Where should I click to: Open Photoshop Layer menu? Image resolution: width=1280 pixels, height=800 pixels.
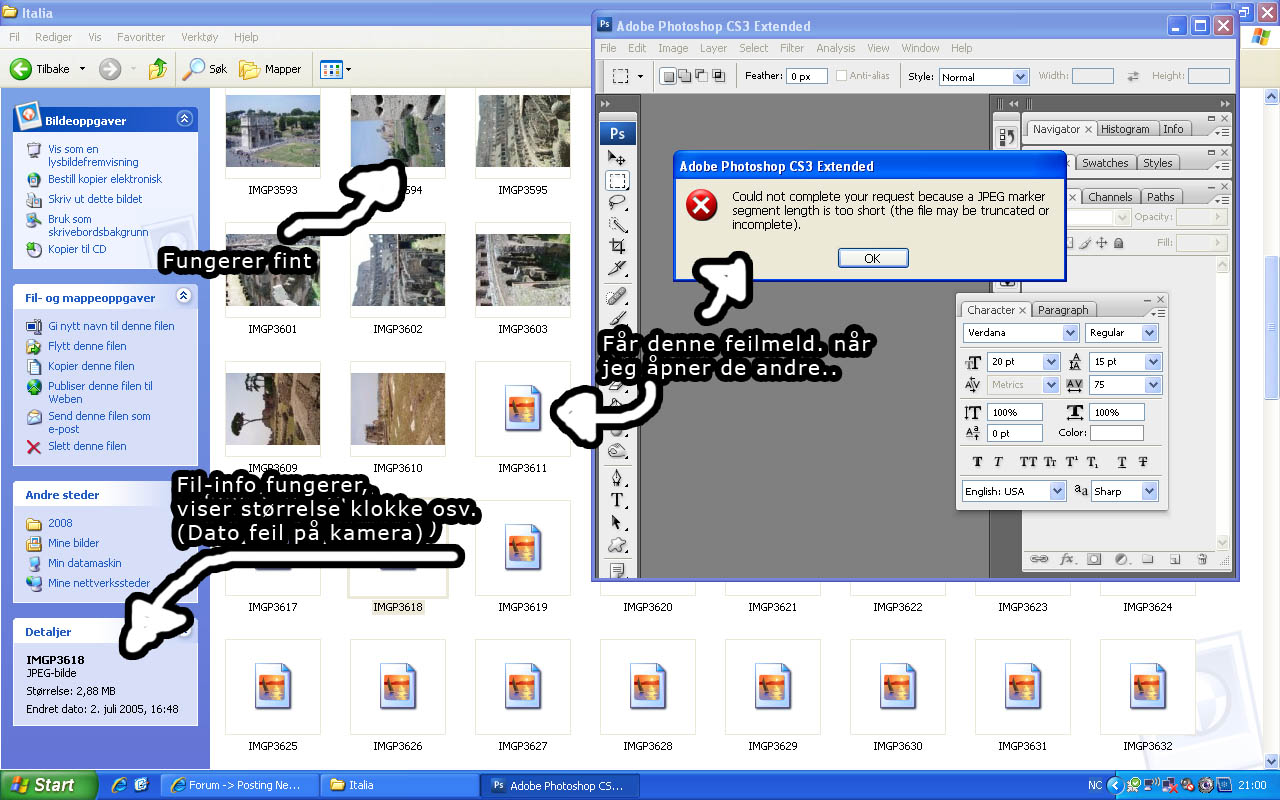(714, 48)
